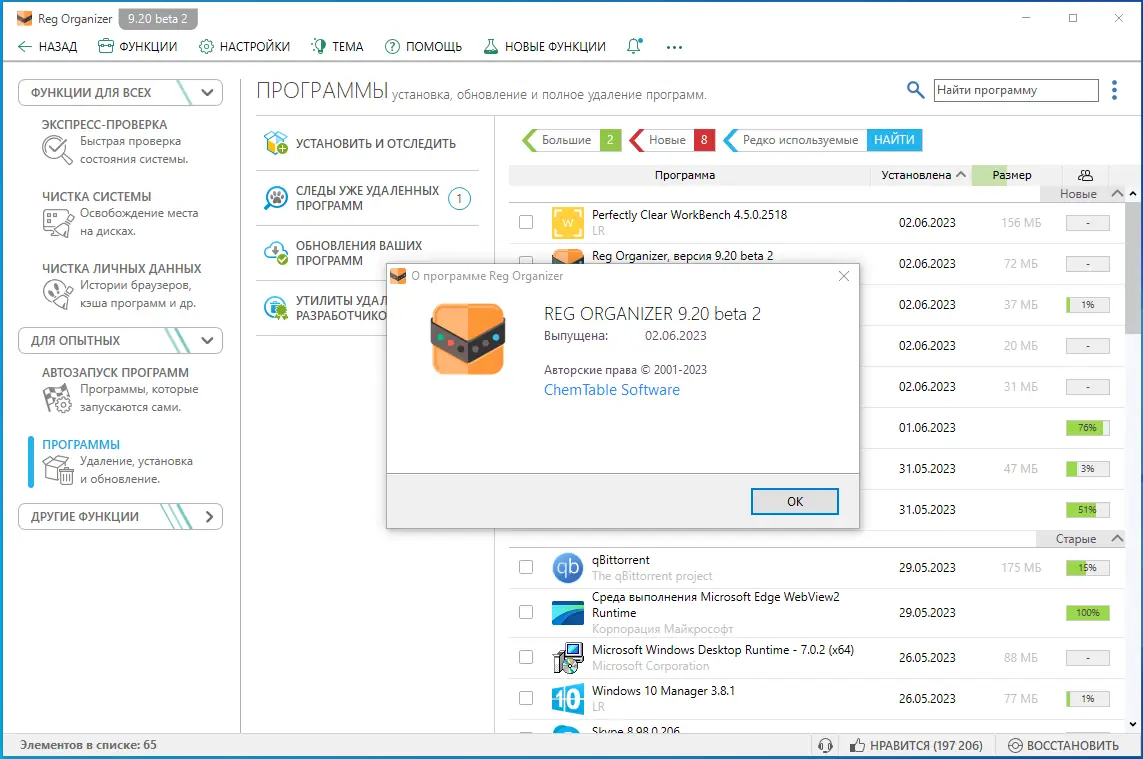Open the vertical dots options menu
This screenshot has width=1143, height=759.
click(1114, 90)
